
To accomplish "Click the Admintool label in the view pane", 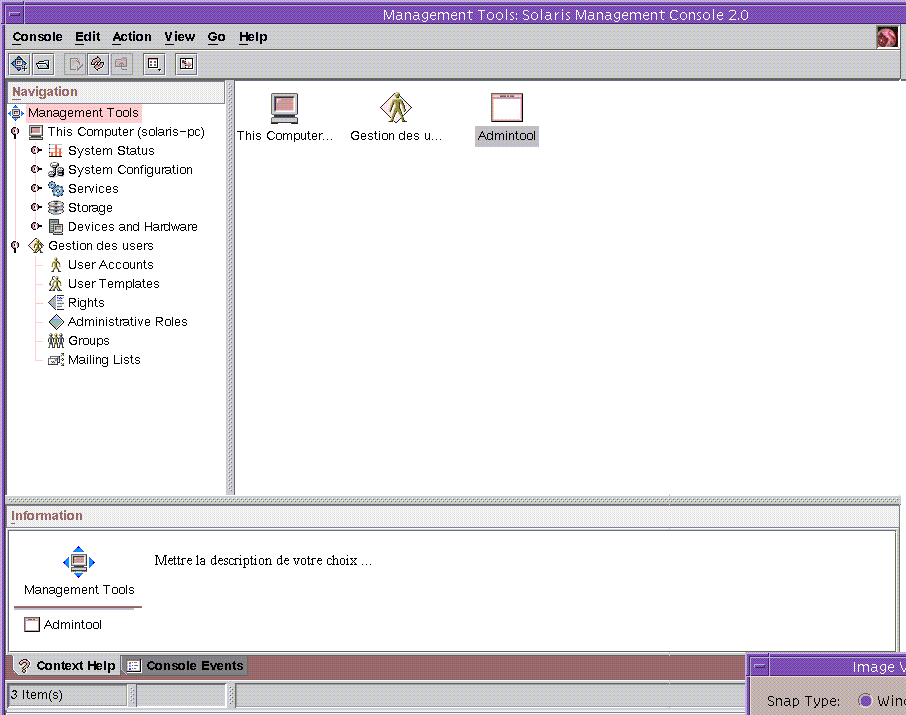I will tap(507, 136).
